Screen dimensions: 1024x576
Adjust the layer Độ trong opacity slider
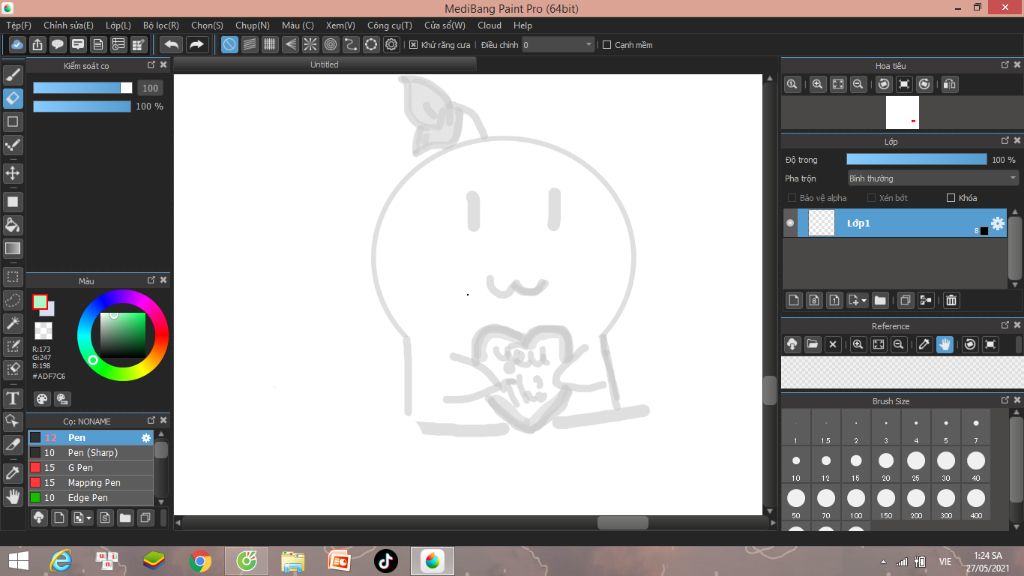[916, 159]
